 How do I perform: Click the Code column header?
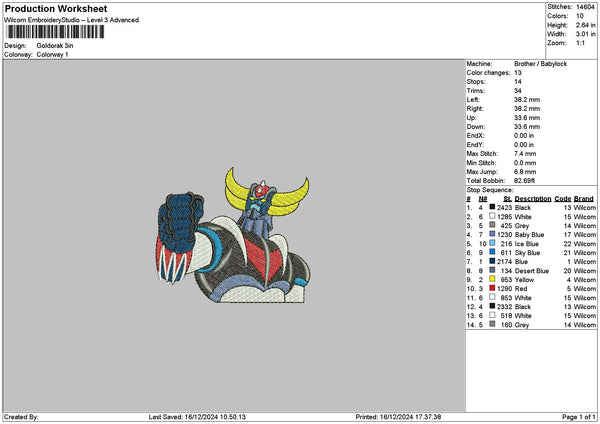(562, 199)
